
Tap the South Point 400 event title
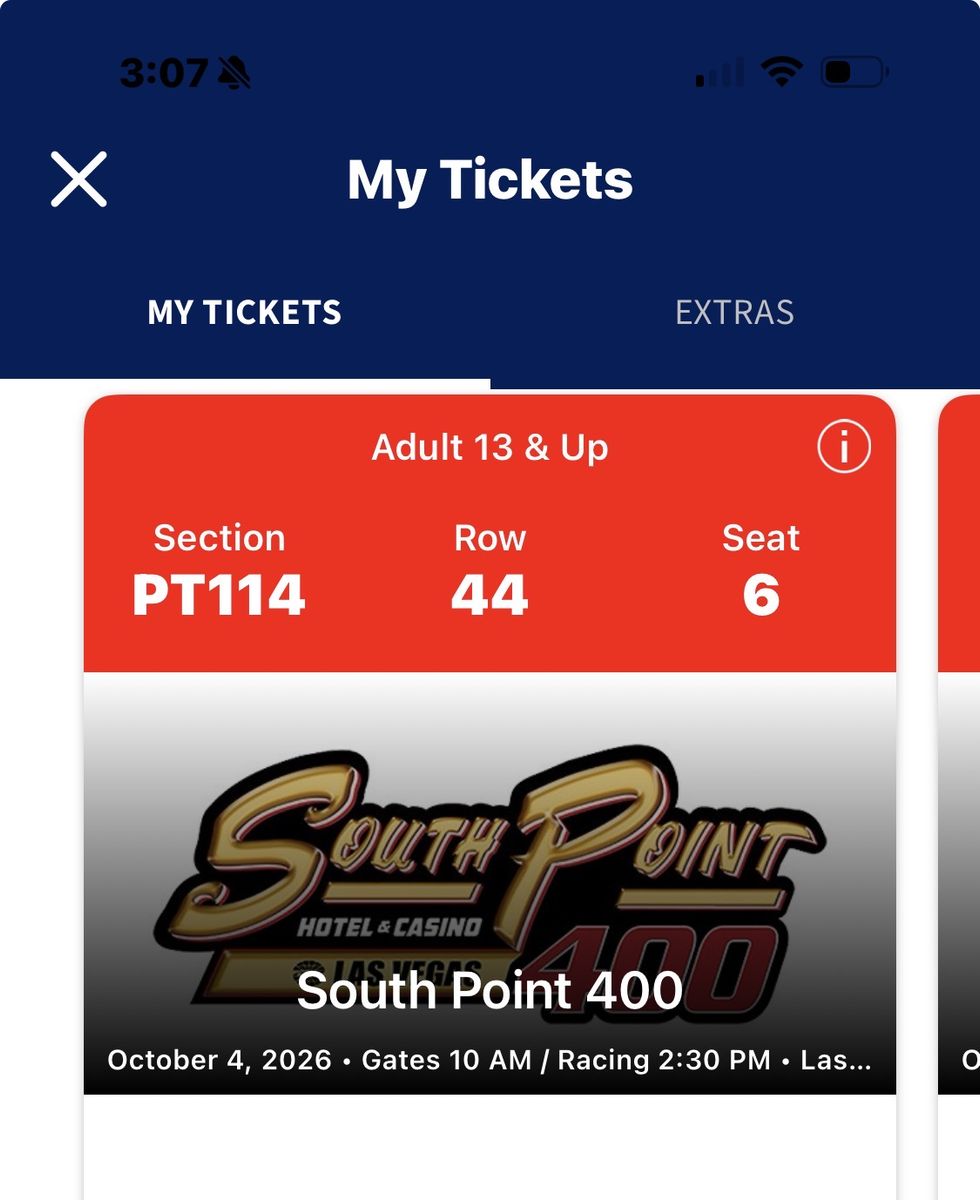(x=490, y=990)
